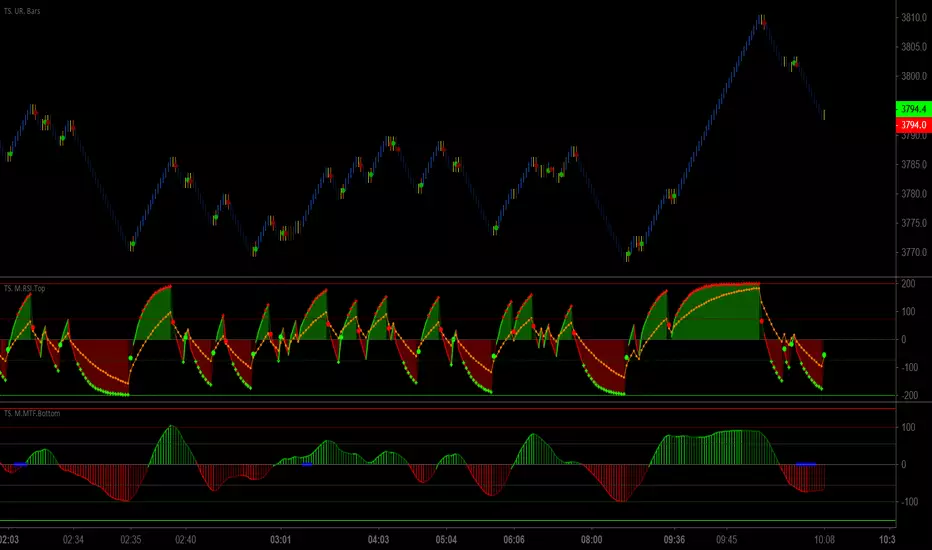Click the red 3794.0 price tag
The height and width of the screenshot is (550, 932).
click(x=911, y=124)
